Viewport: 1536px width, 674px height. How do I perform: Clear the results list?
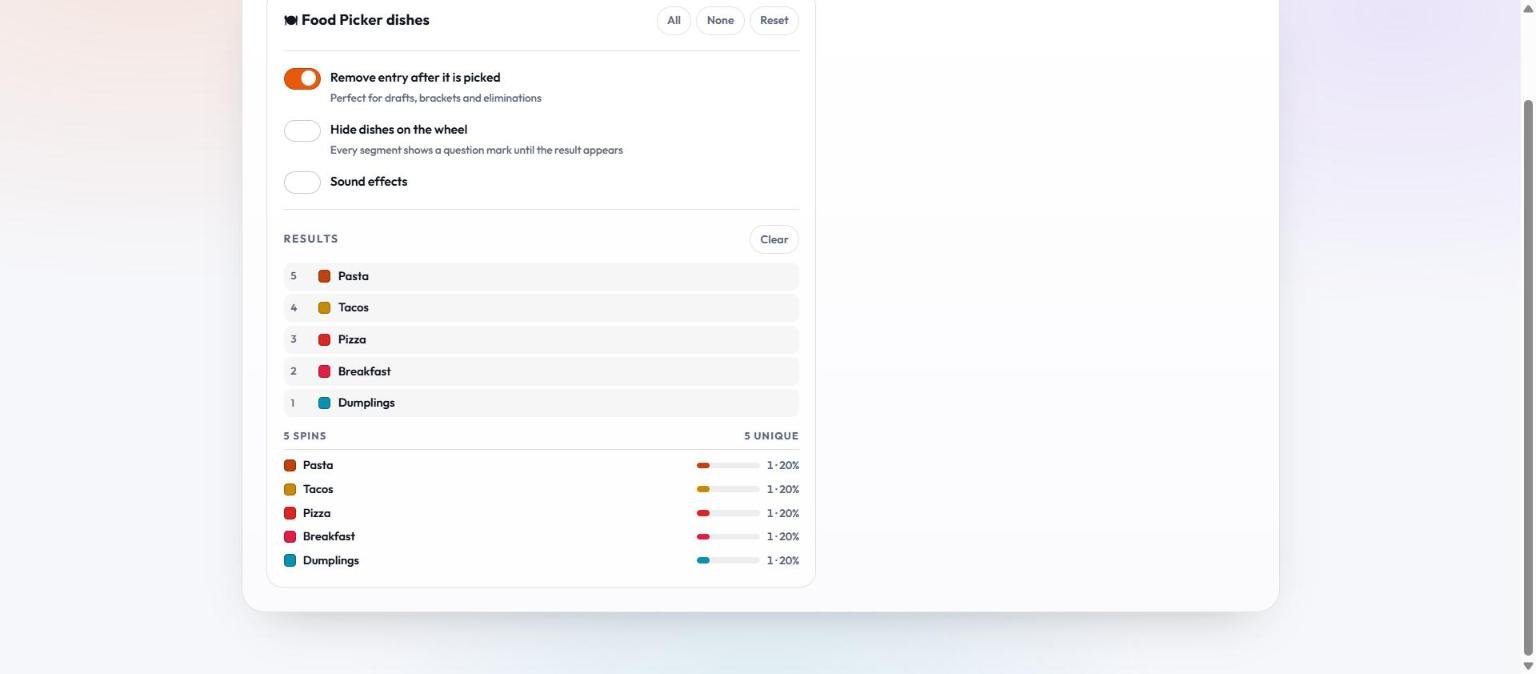tap(774, 239)
